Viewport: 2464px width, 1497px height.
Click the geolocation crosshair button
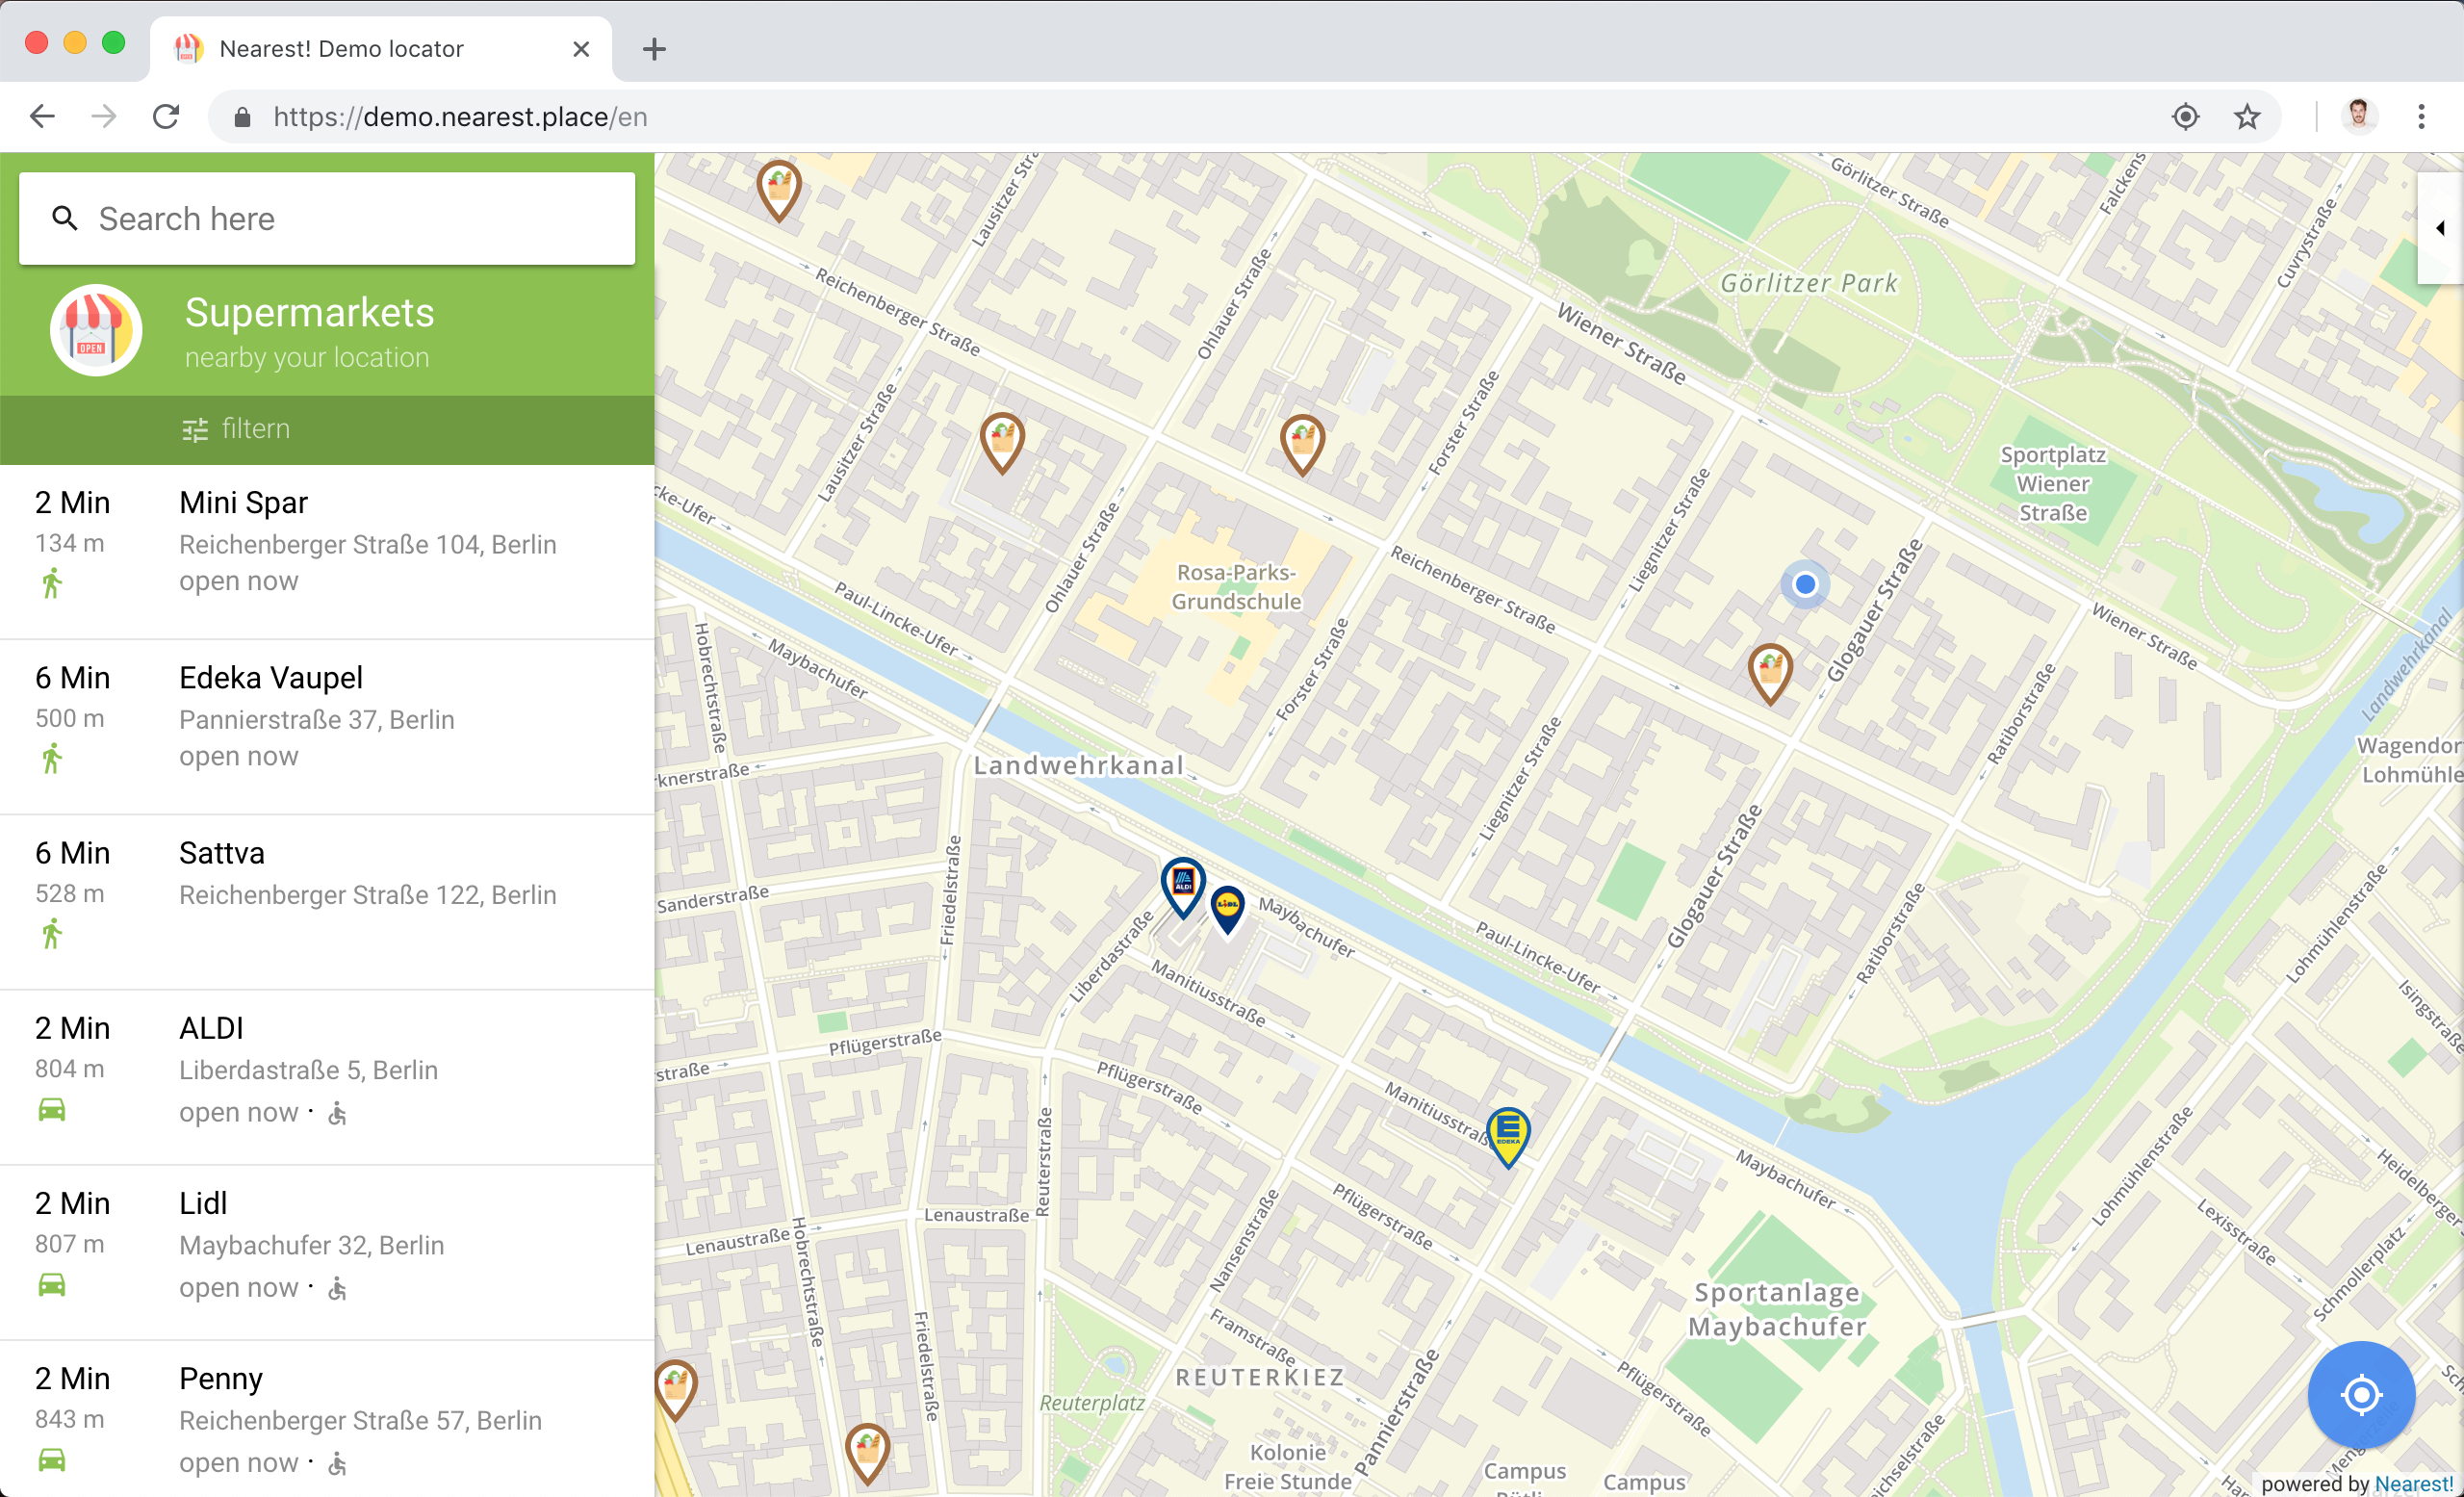[2361, 1395]
